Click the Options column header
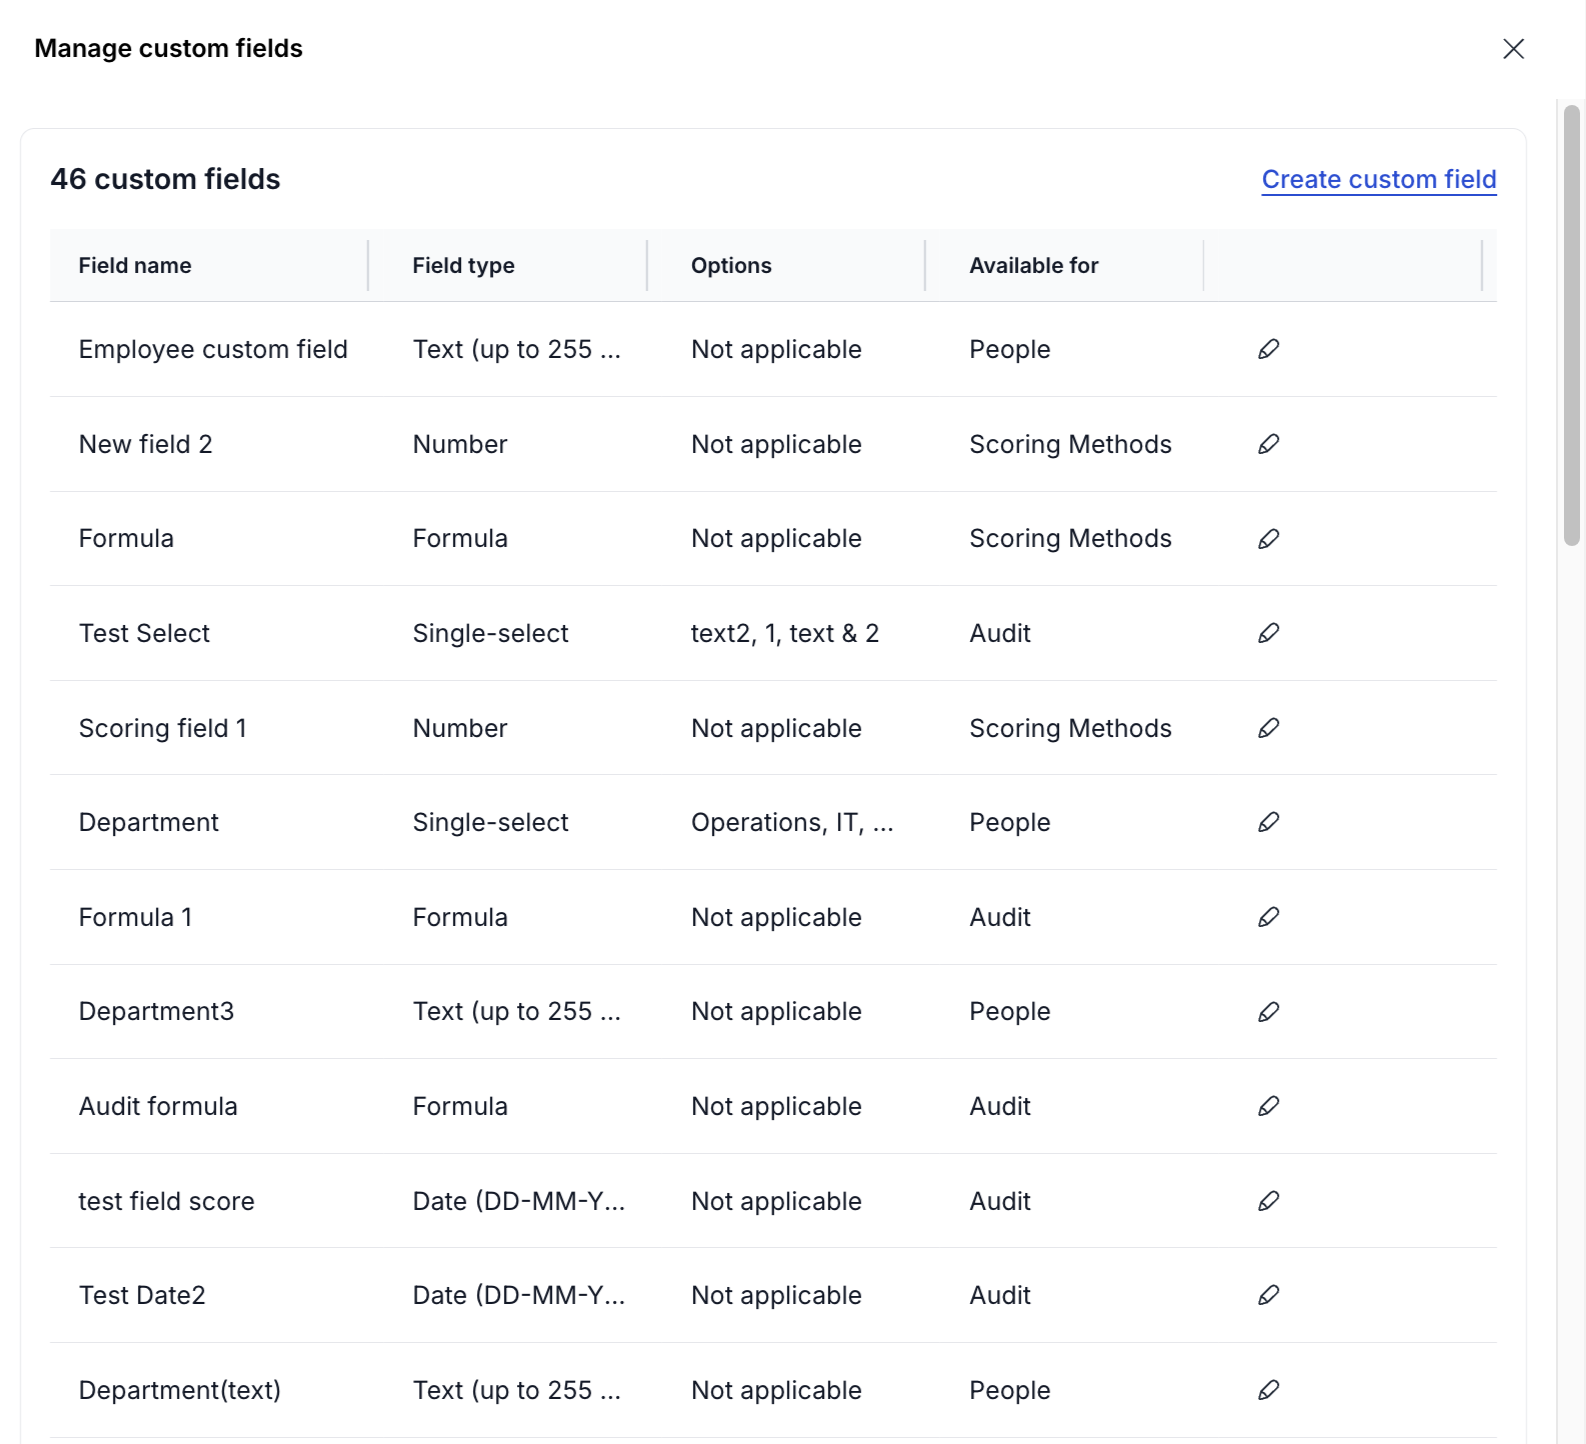The height and width of the screenshot is (1444, 1586). pyautogui.click(x=731, y=266)
